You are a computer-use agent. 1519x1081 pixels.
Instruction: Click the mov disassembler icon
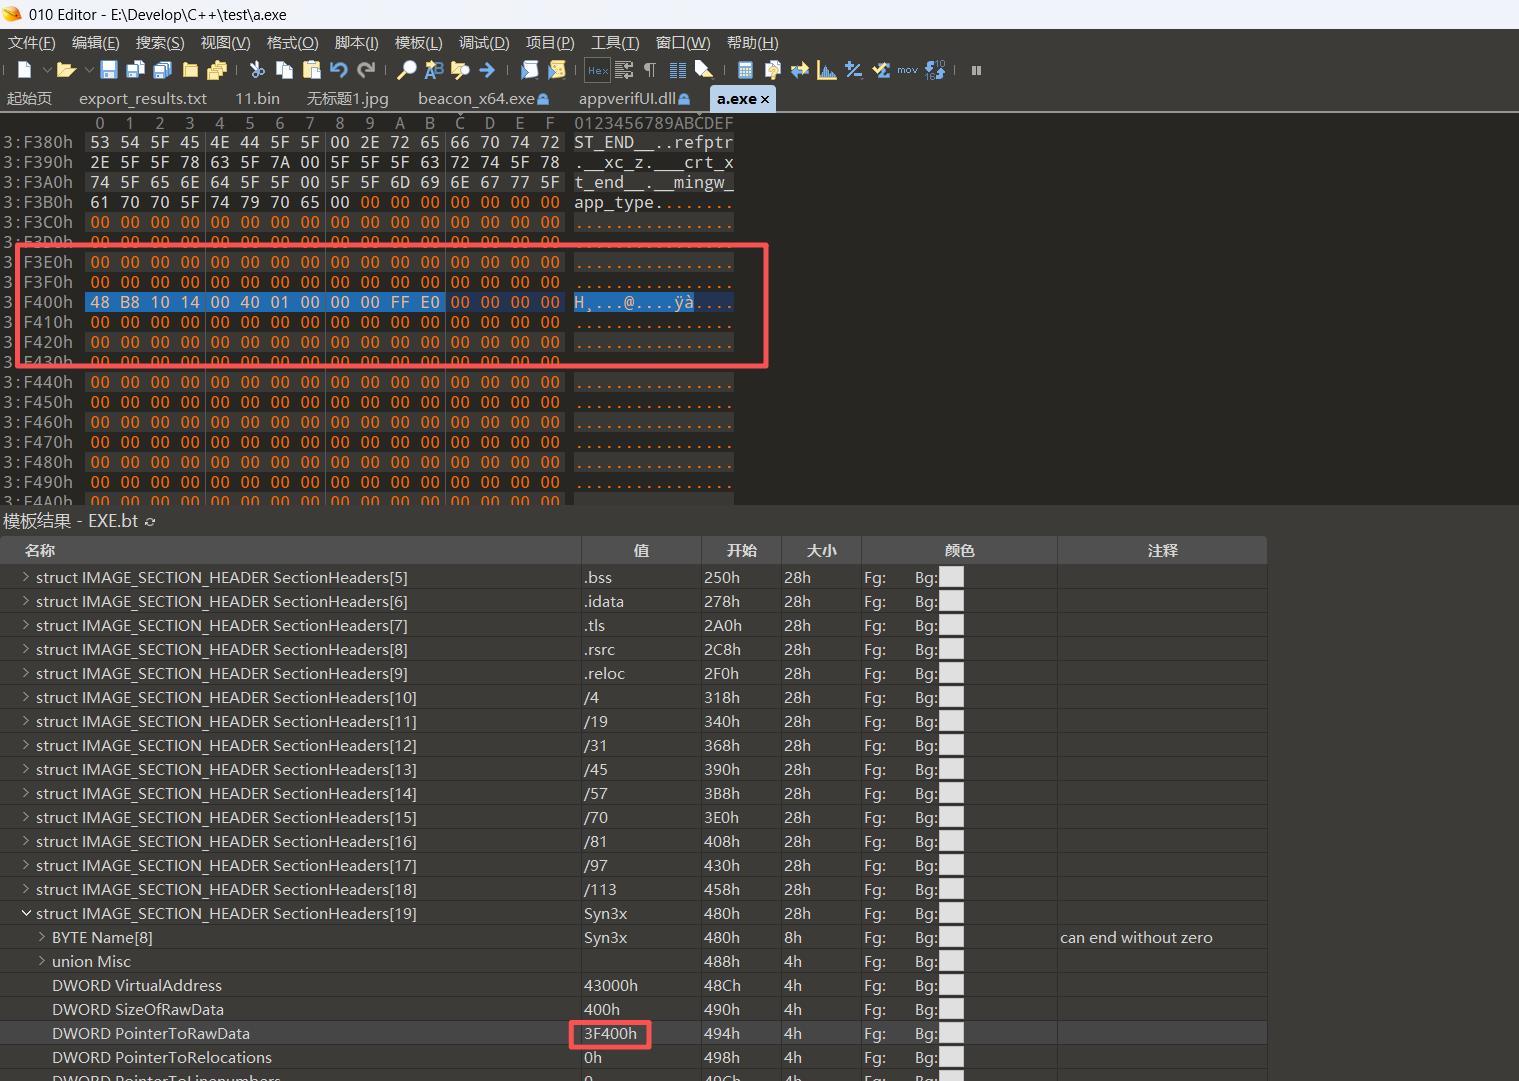pyautogui.click(x=907, y=70)
